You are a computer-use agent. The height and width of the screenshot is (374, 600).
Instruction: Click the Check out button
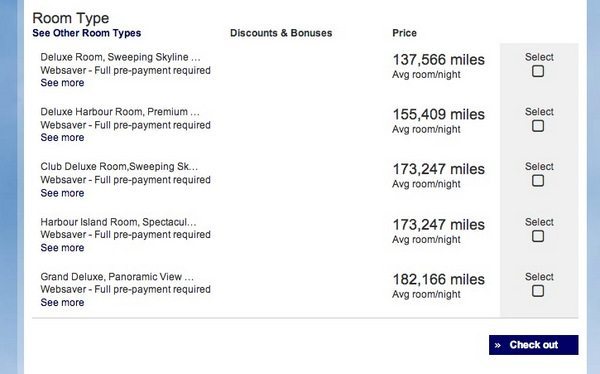click(x=533, y=345)
